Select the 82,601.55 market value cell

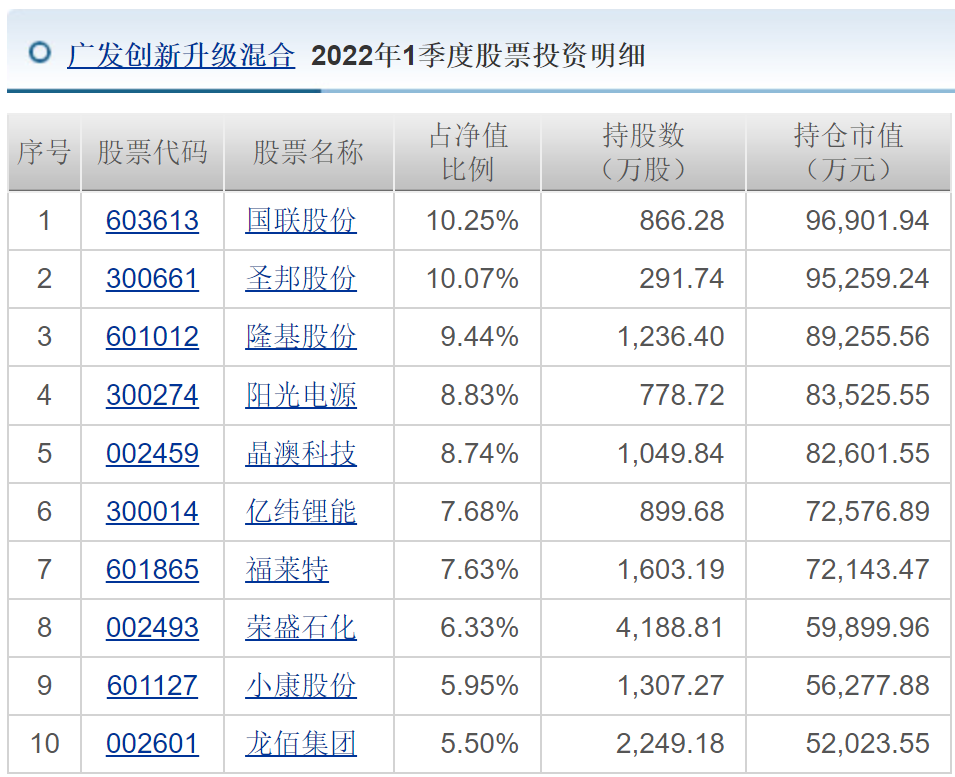pos(848,454)
